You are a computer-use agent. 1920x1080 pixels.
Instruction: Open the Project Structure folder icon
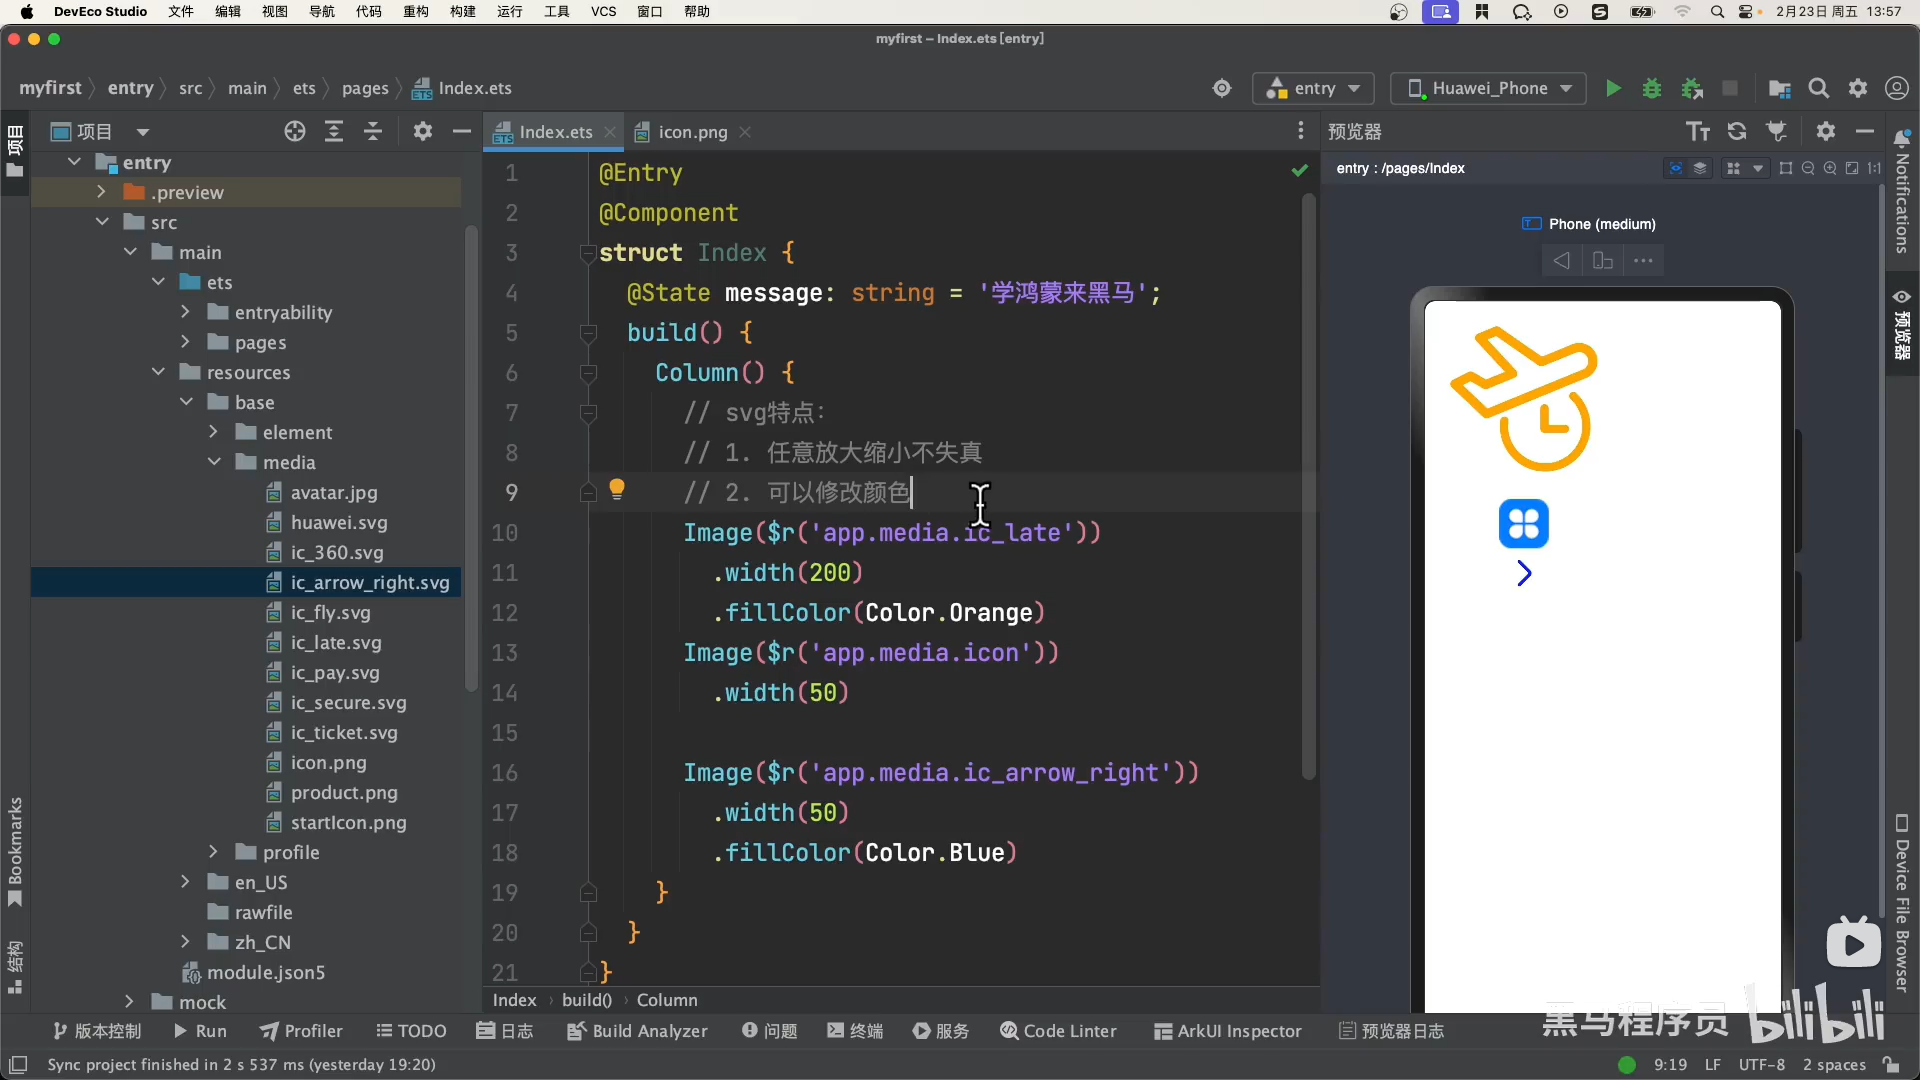(x=1779, y=88)
